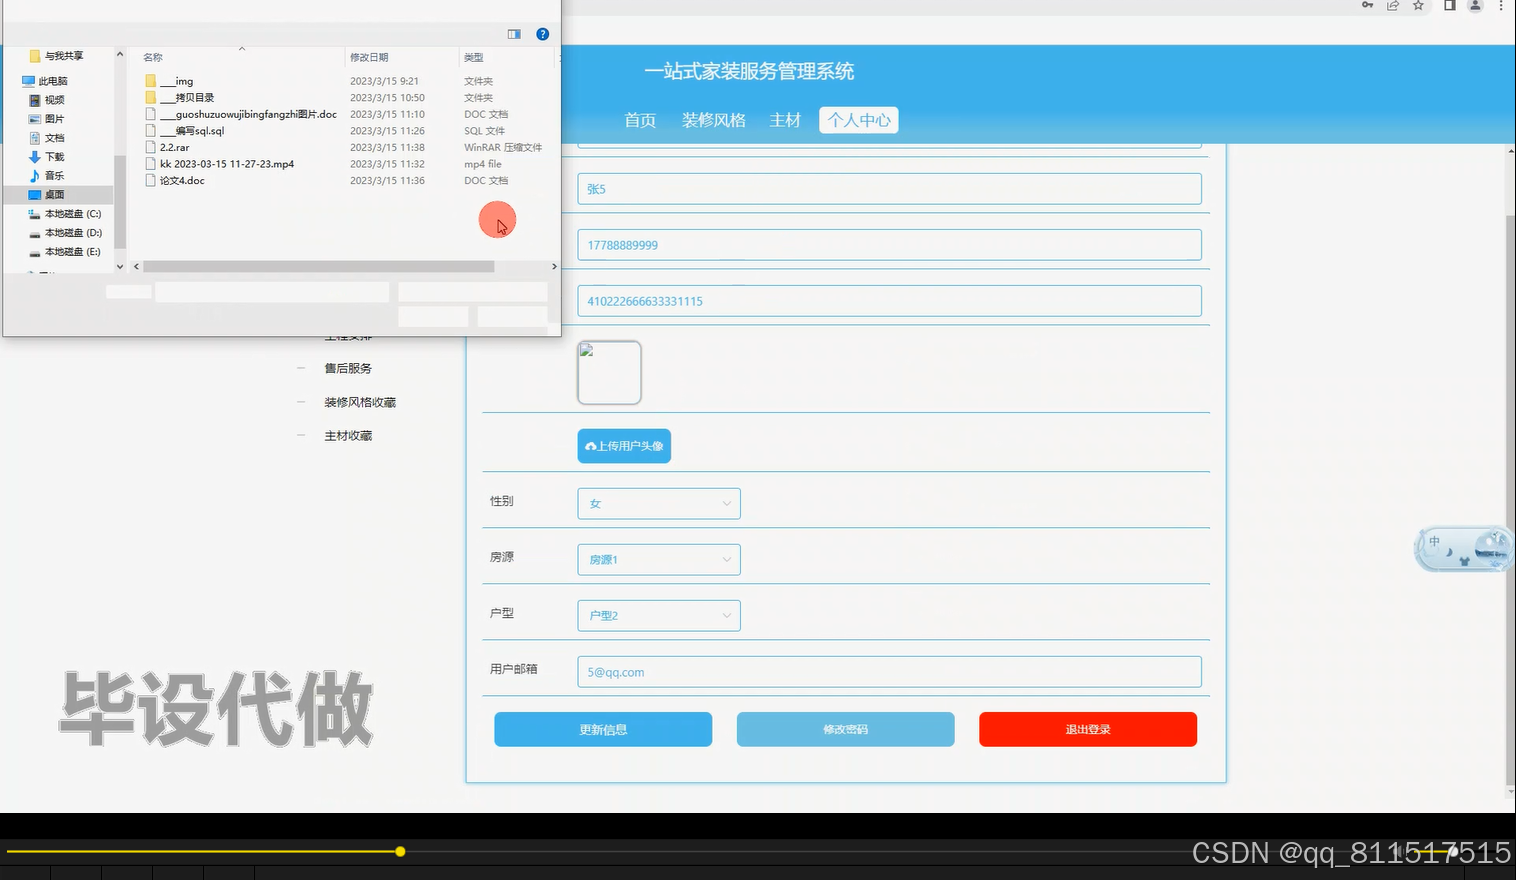Screen dimensions: 1516x880
Task: Open the browser share icon
Action: 1392,7
